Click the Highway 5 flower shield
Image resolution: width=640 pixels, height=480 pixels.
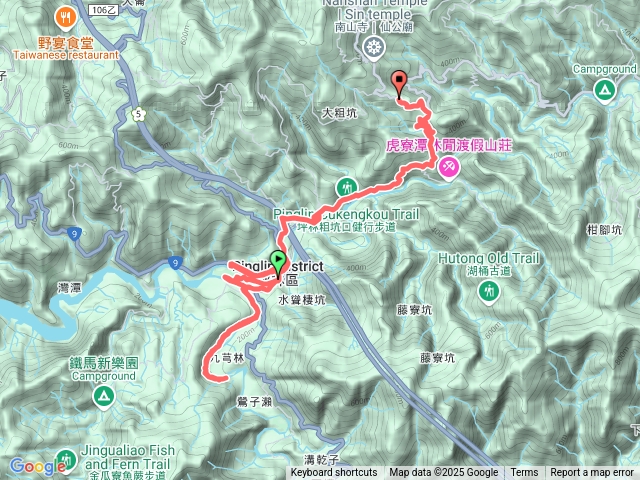pyautogui.click(x=139, y=114)
